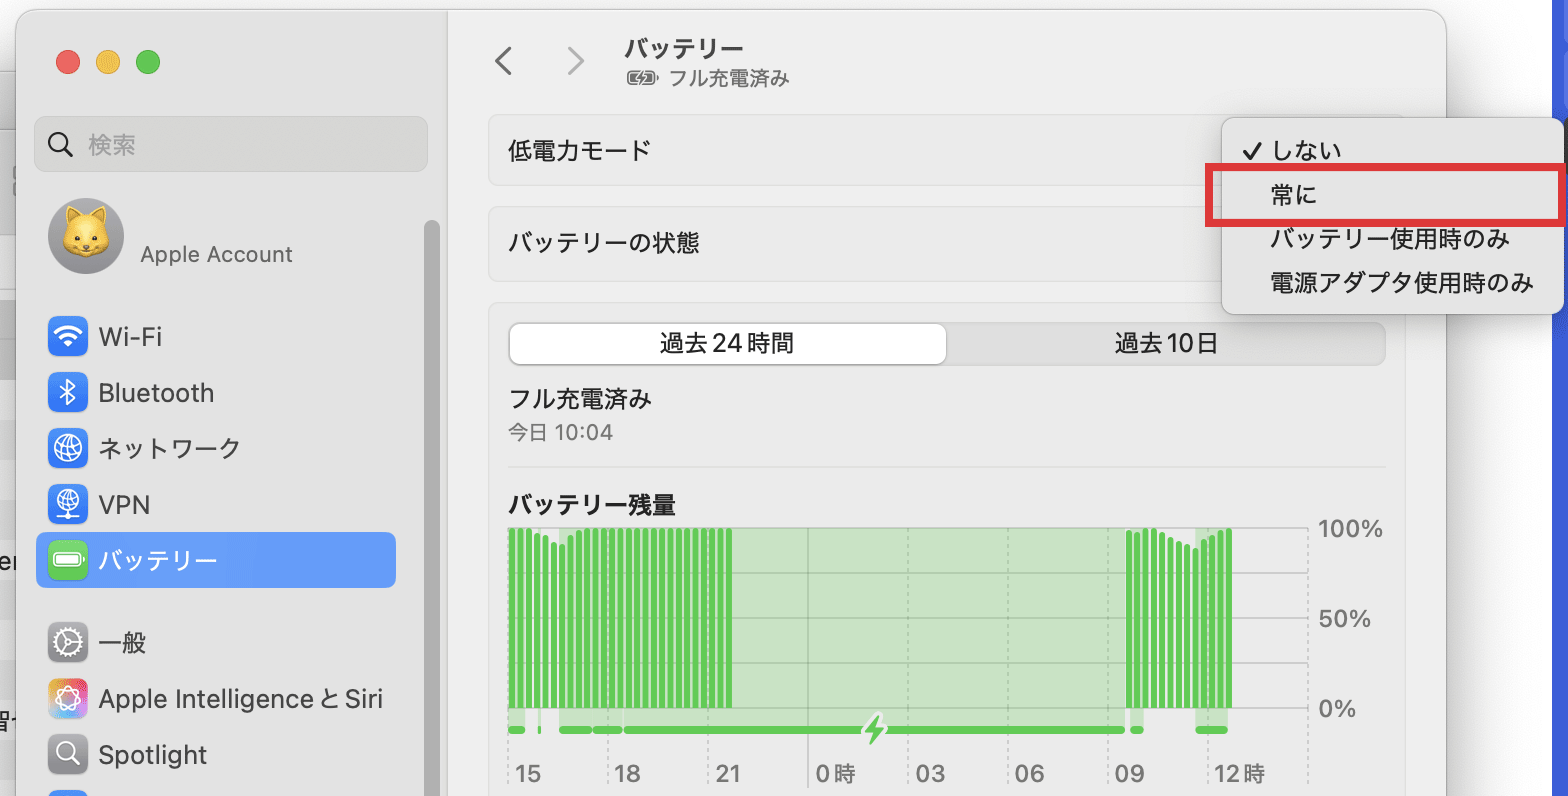
Task: Select バッテリー in the sidebar
Action: [x=216, y=560]
